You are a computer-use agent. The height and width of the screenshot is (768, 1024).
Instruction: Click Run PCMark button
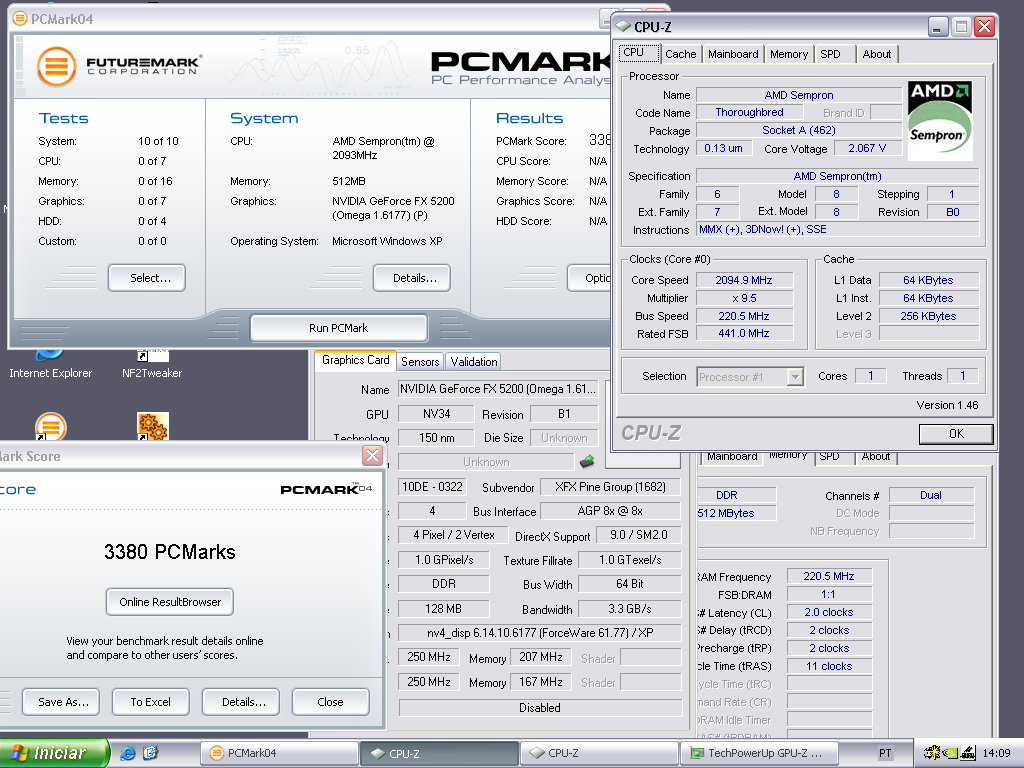coord(338,328)
